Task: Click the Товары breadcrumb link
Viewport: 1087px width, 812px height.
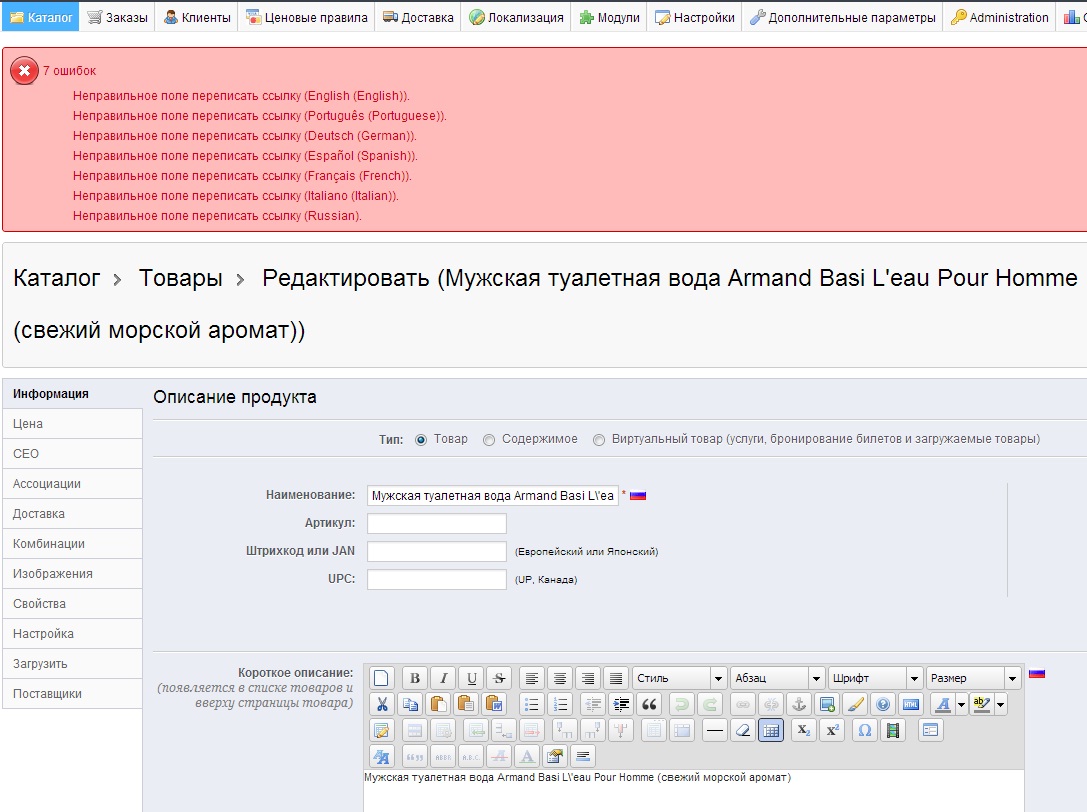Action: pos(181,278)
